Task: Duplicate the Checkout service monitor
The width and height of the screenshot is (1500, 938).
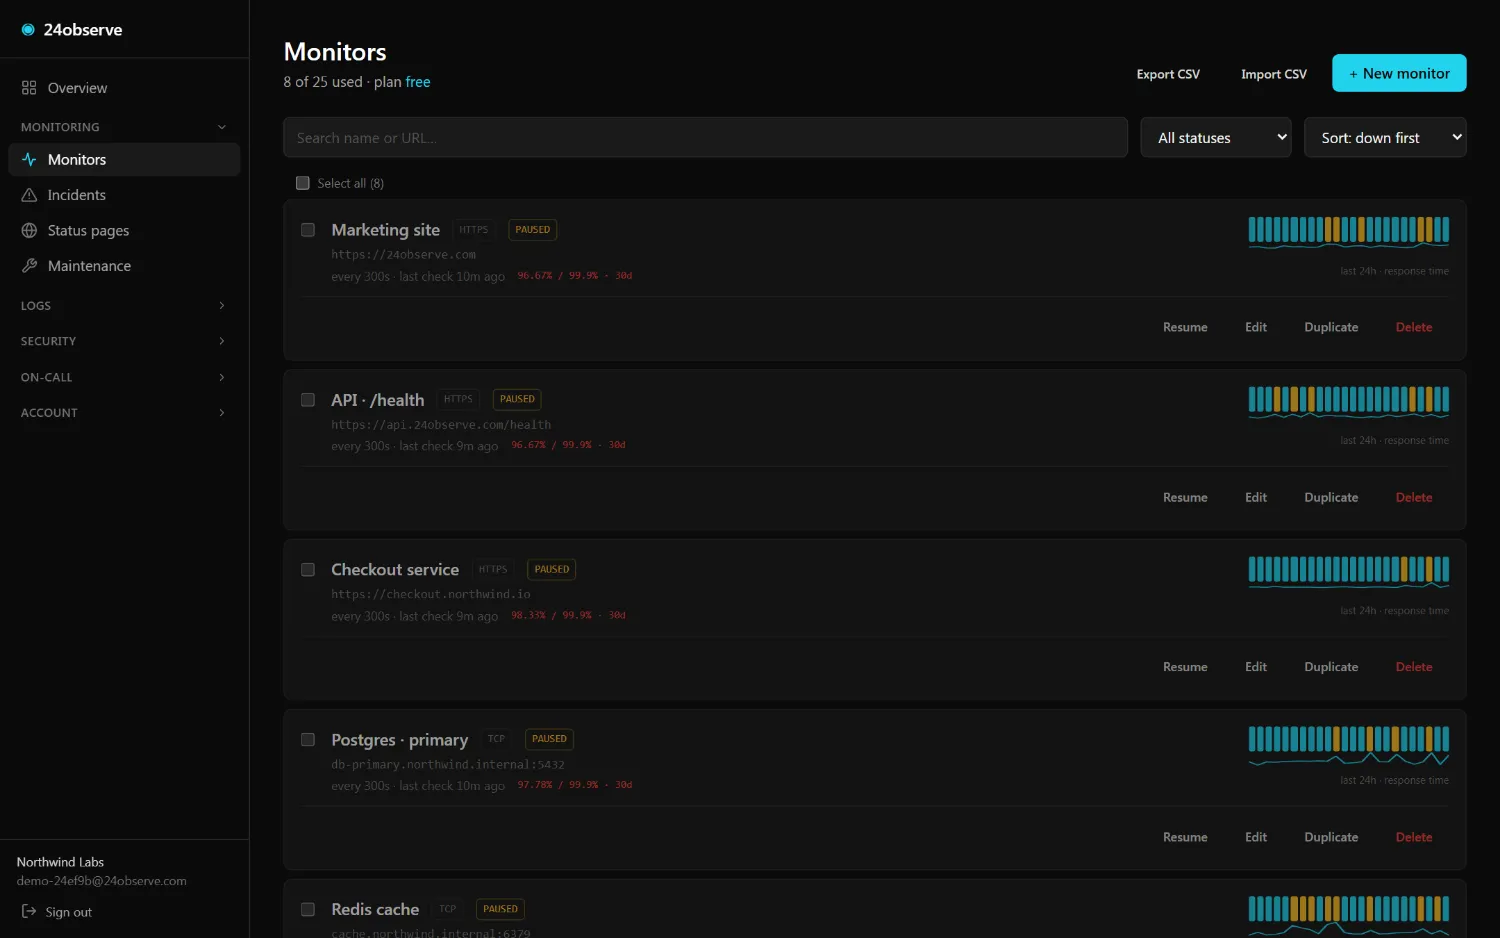Action: click(x=1331, y=667)
